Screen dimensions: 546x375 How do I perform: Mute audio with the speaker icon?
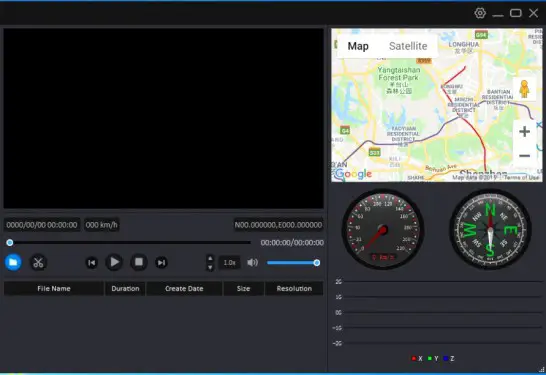[252, 263]
